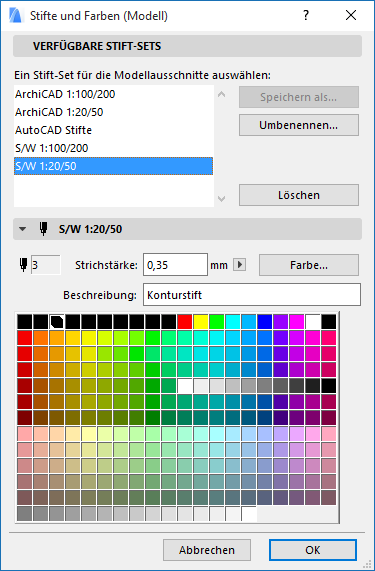Select the white swatch in top pen row
This screenshot has height=571, width=375.
(313, 322)
